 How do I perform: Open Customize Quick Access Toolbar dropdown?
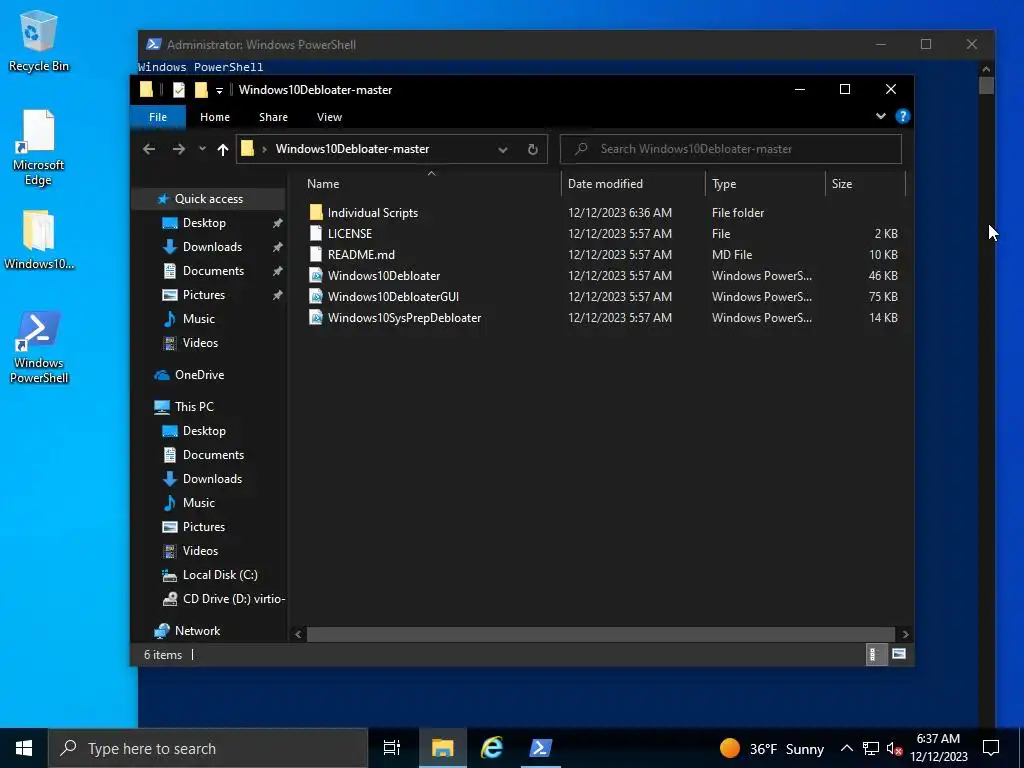click(x=219, y=90)
